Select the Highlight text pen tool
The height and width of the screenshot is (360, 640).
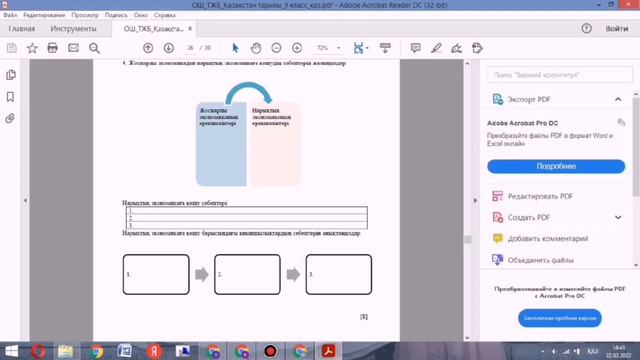click(x=436, y=48)
